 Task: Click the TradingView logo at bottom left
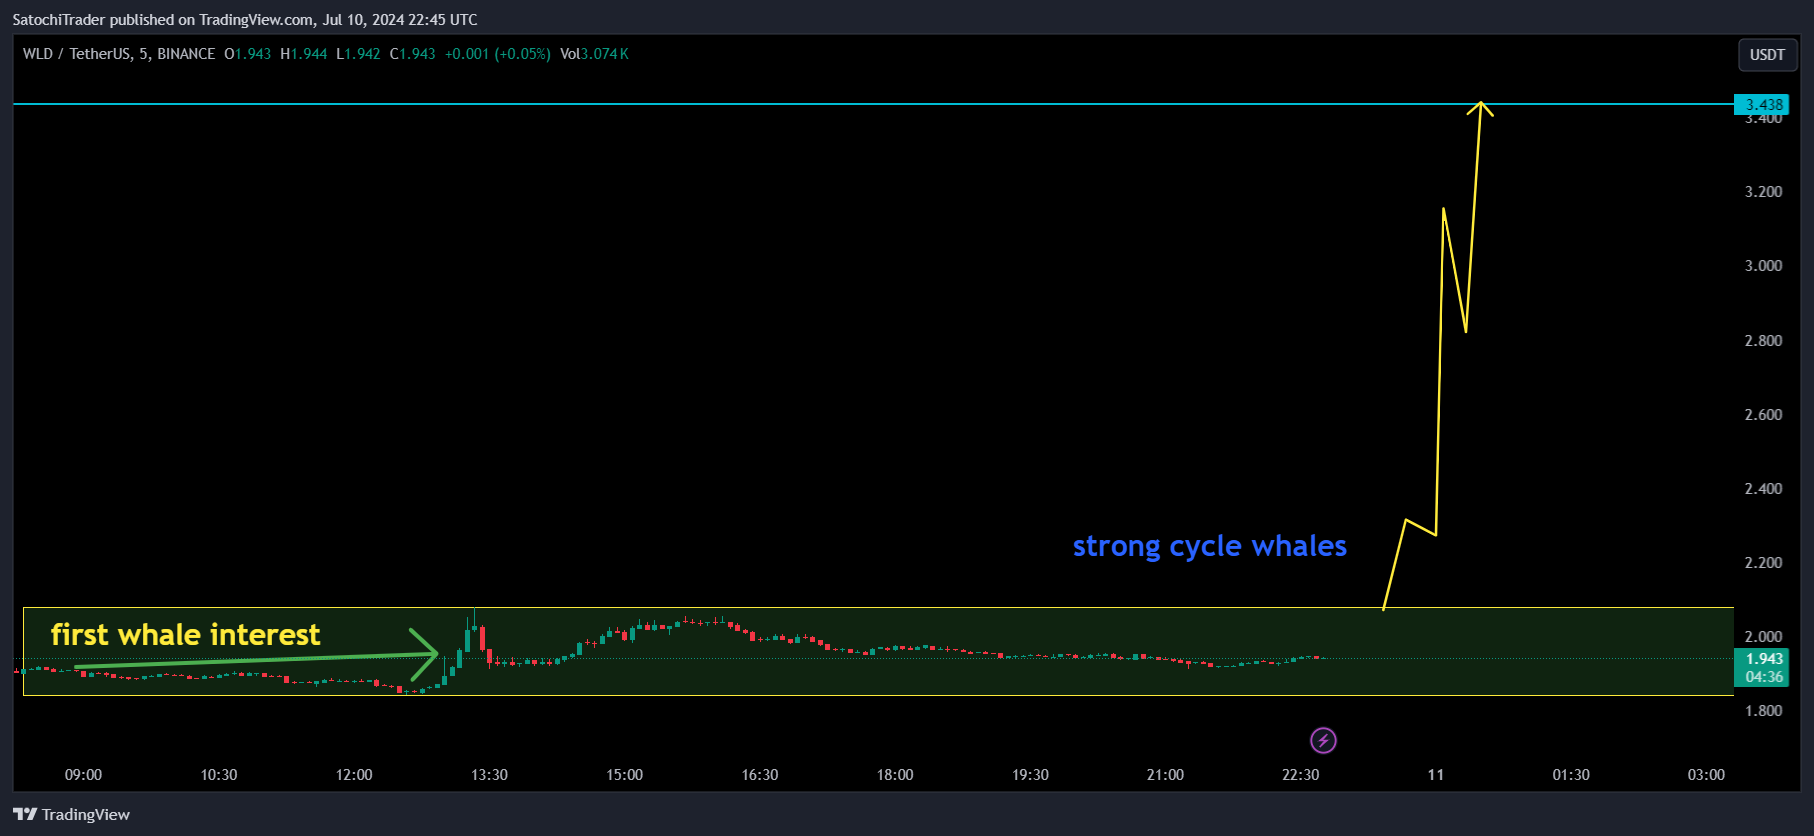coord(71,814)
